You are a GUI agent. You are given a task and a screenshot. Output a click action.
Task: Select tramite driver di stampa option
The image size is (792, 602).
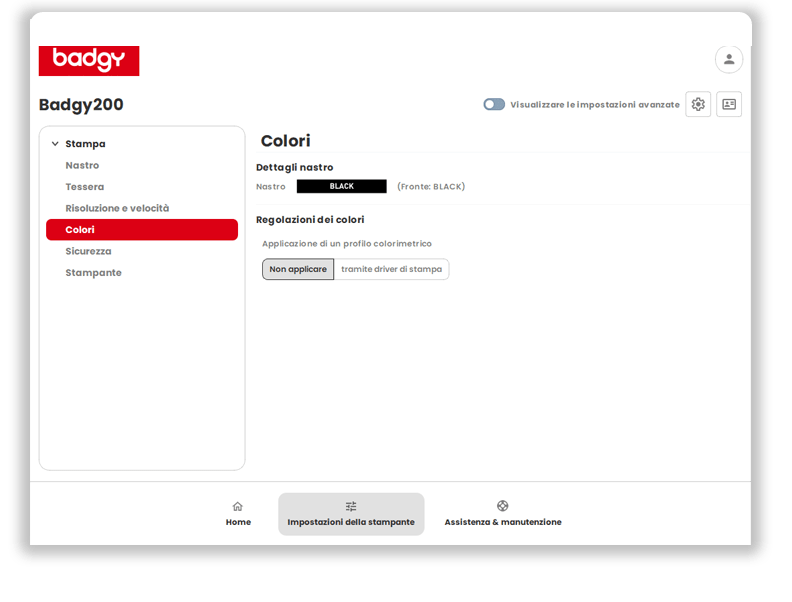coord(391,269)
